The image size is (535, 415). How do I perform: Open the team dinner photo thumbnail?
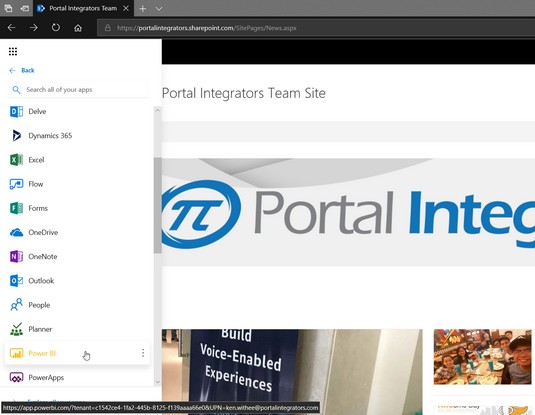coord(482,357)
